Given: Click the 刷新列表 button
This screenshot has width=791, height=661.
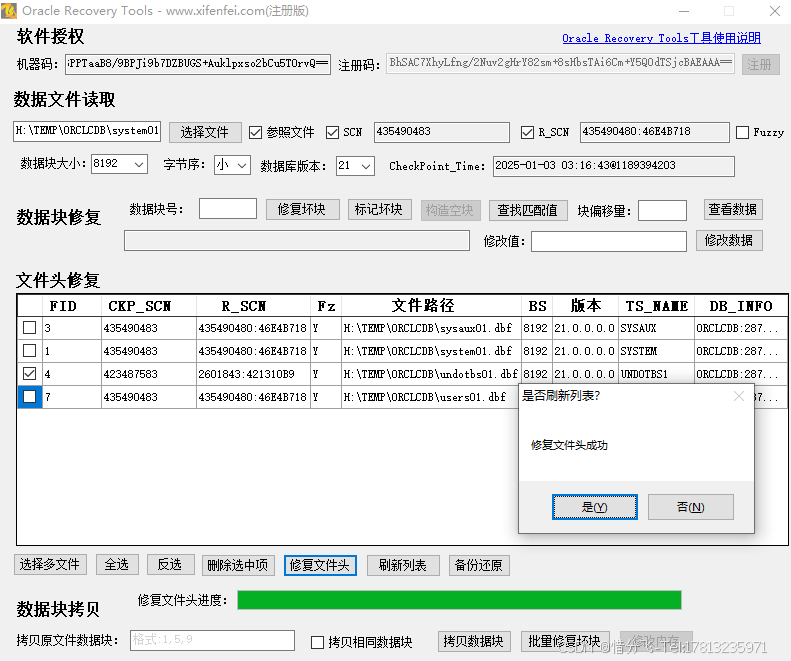Looking at the screenshot, I should click(x=403, y=565).
